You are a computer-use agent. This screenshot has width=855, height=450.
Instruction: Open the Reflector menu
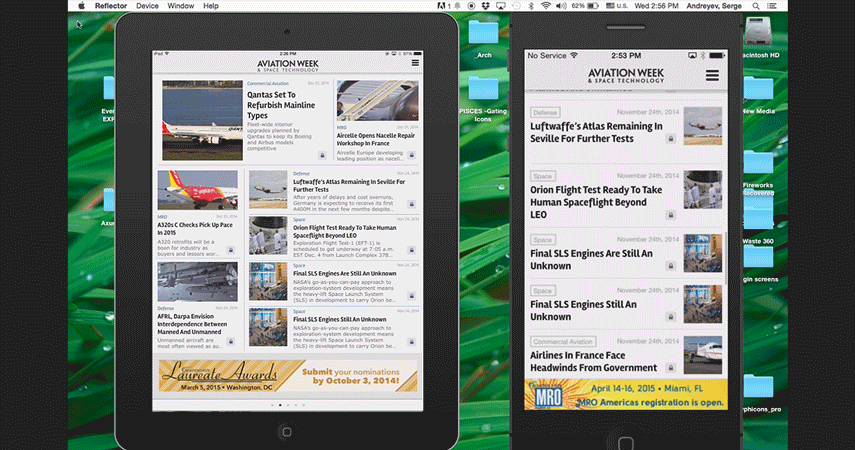(111, 6)
